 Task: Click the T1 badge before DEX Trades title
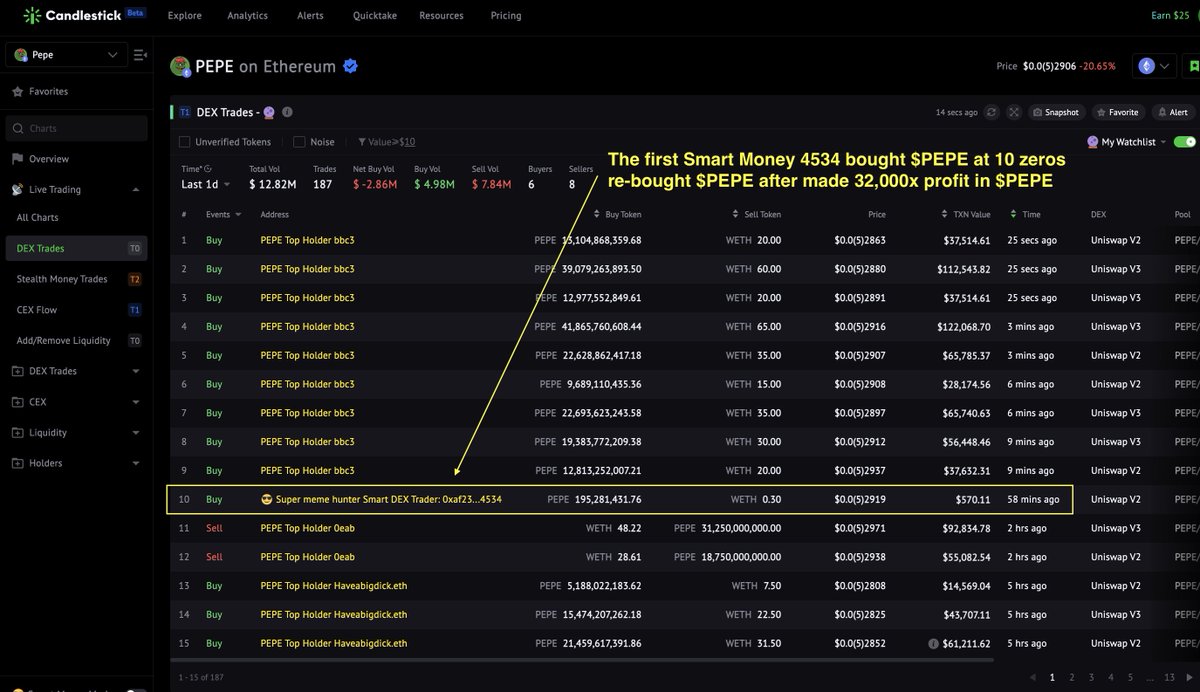click(x=185, y=112)
